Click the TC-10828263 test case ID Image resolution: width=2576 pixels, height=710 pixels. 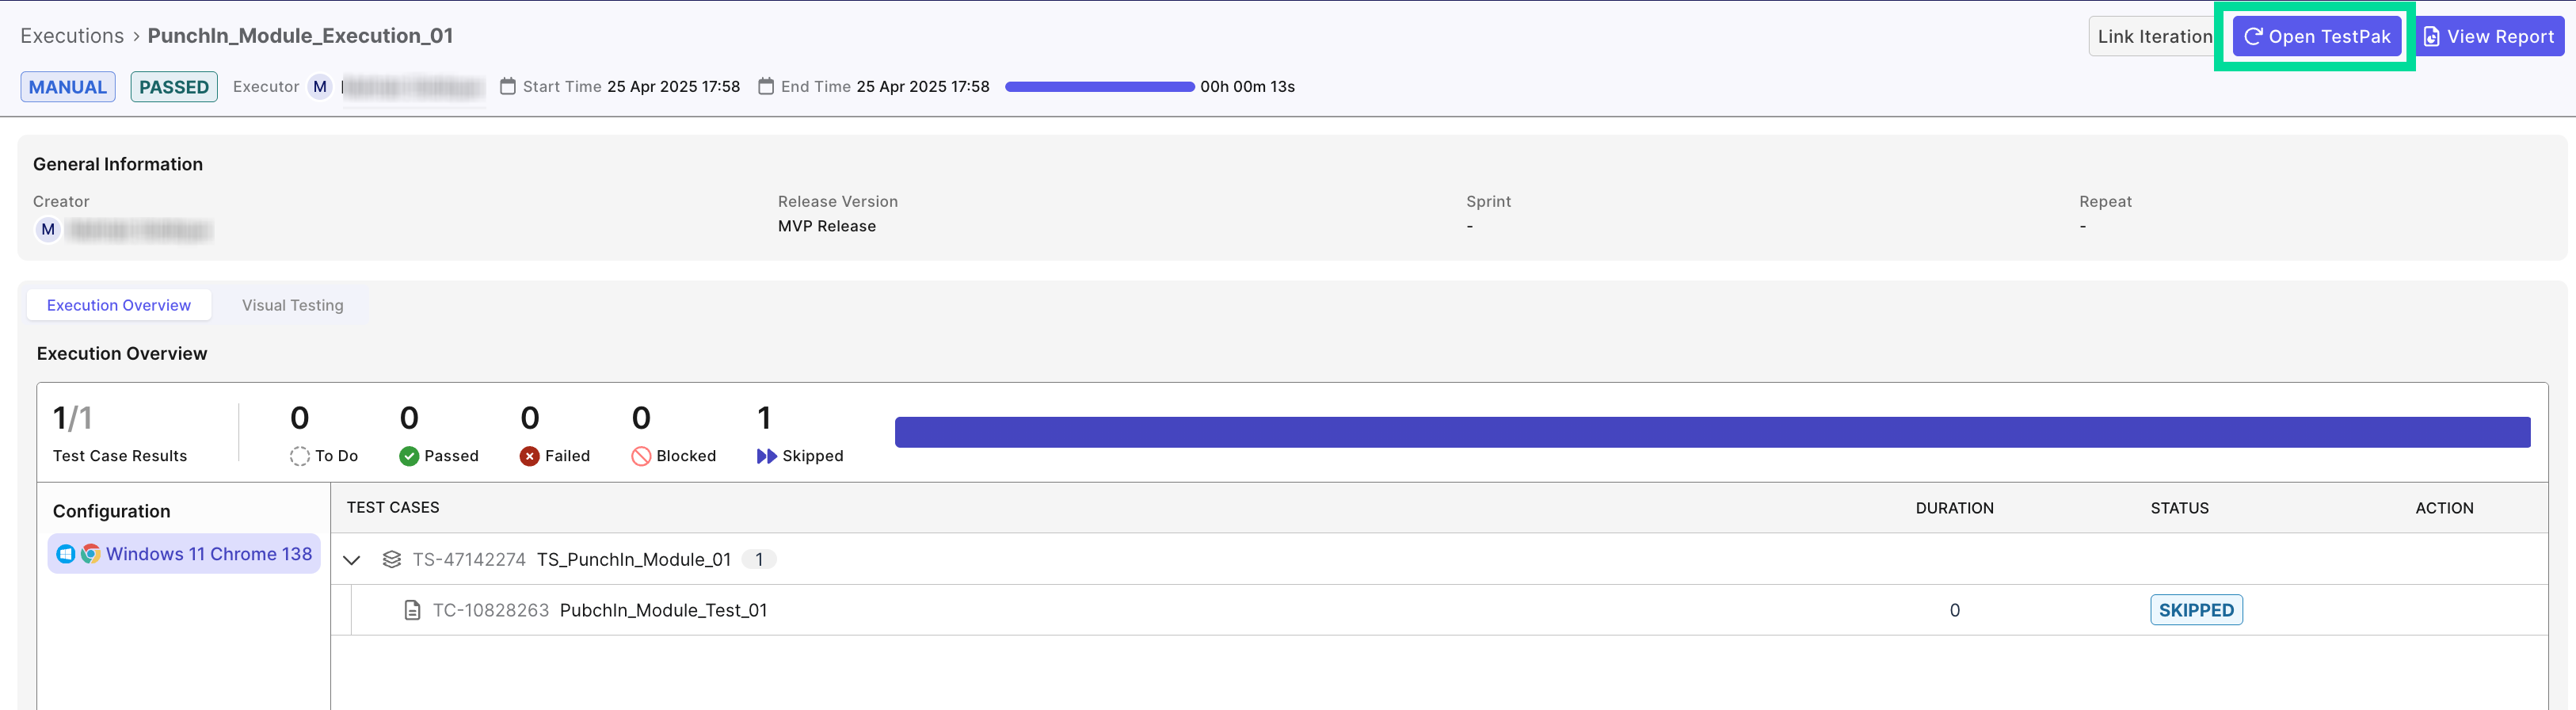(x=490, y=610)
